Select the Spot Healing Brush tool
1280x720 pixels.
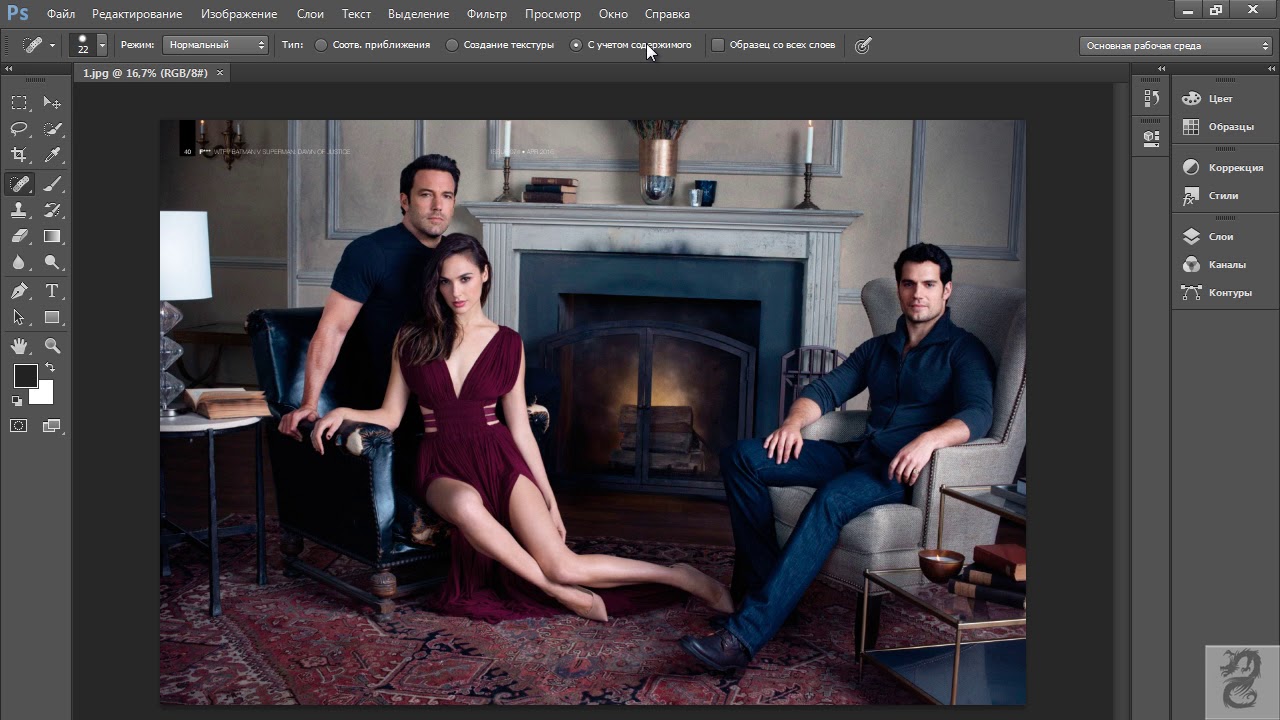click(x=19, y=184)
